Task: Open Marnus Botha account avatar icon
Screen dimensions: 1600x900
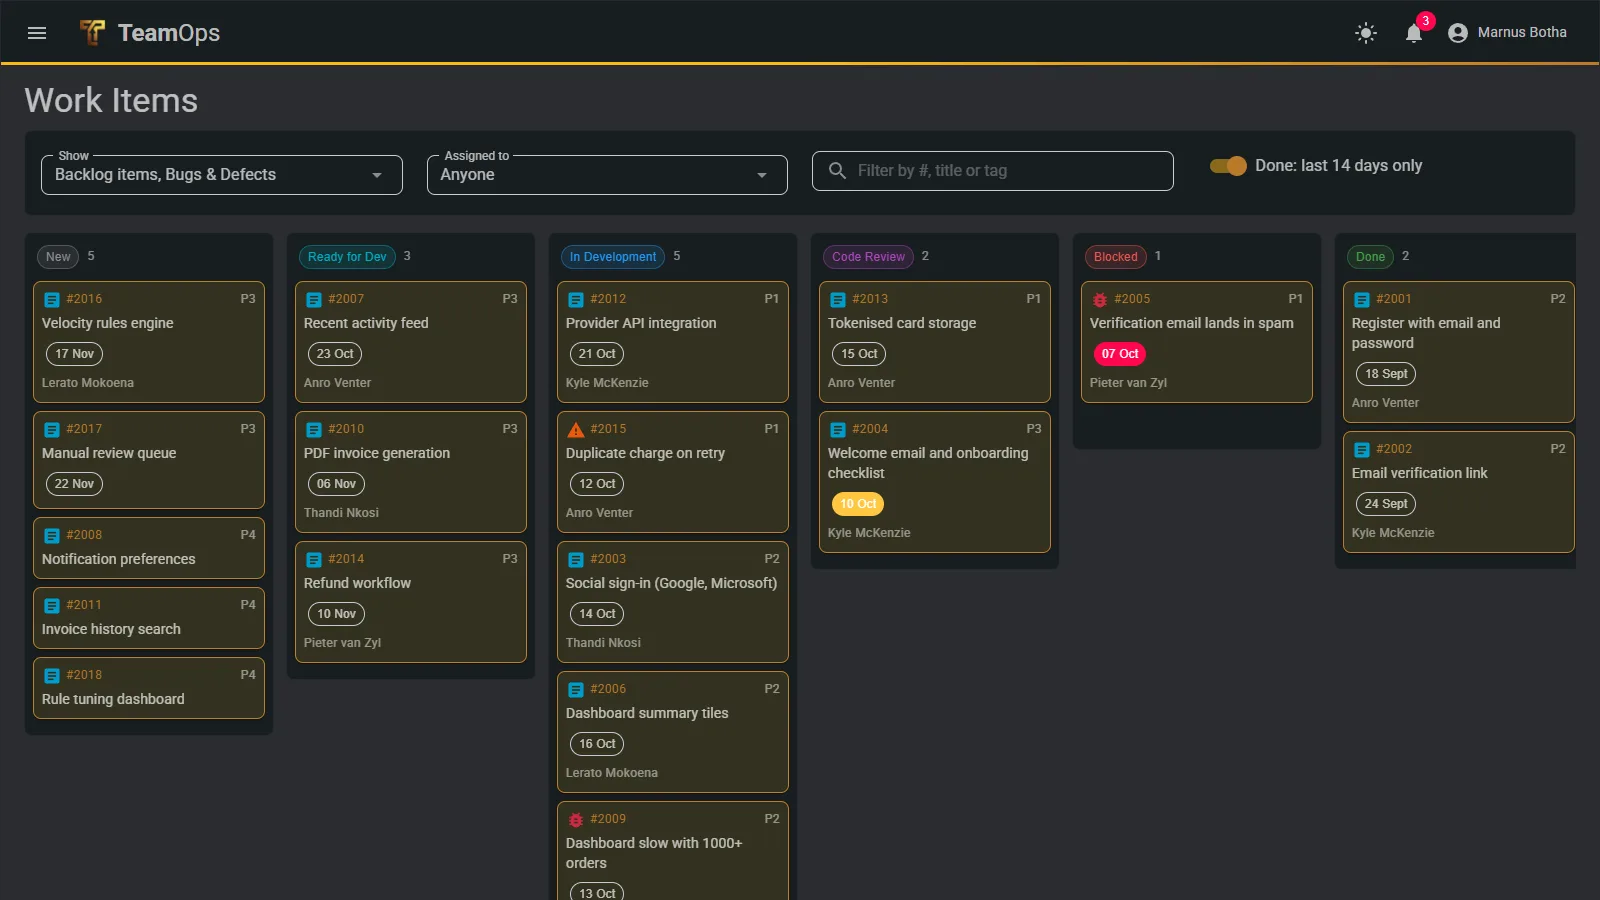Action: 1458,33
